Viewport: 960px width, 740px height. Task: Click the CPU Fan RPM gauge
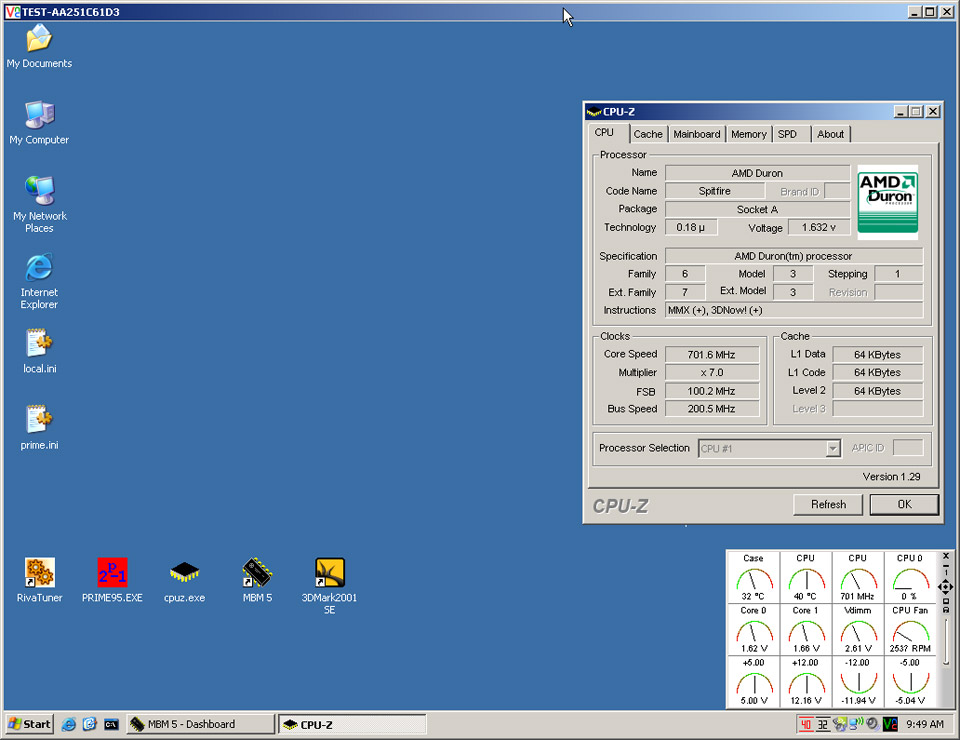[x=910, y=629]
